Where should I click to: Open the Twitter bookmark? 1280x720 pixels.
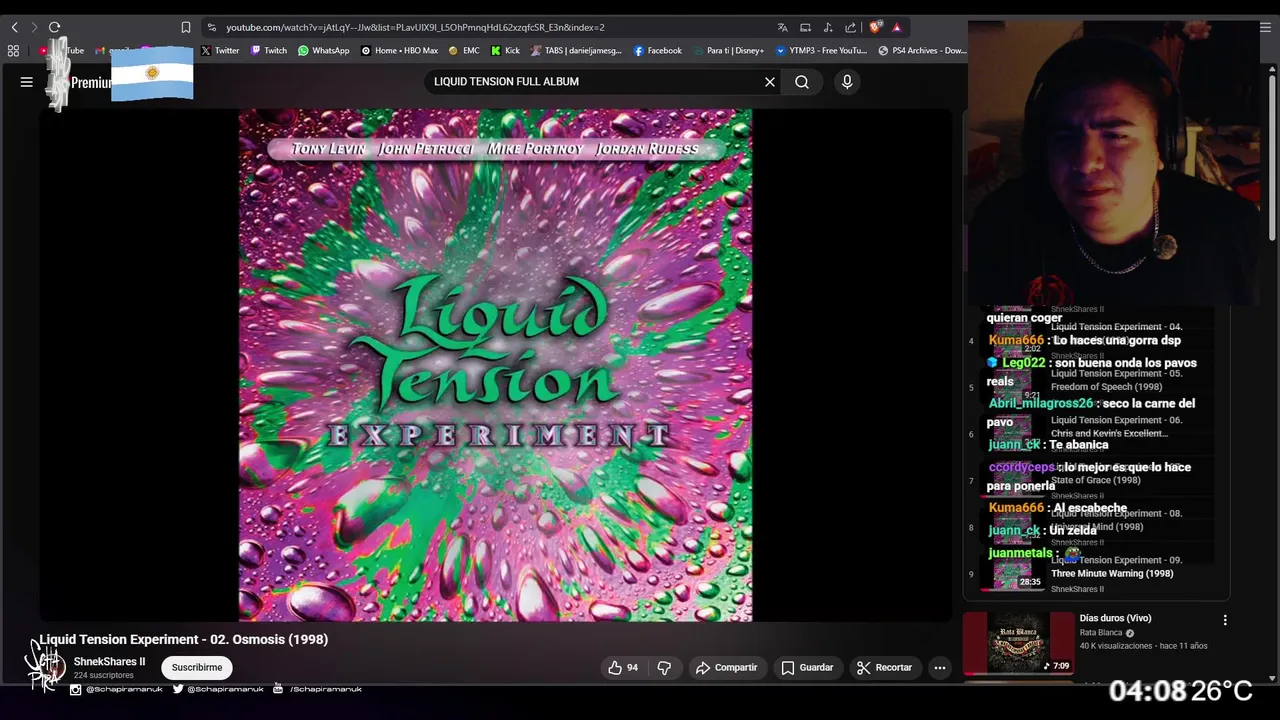220,50
